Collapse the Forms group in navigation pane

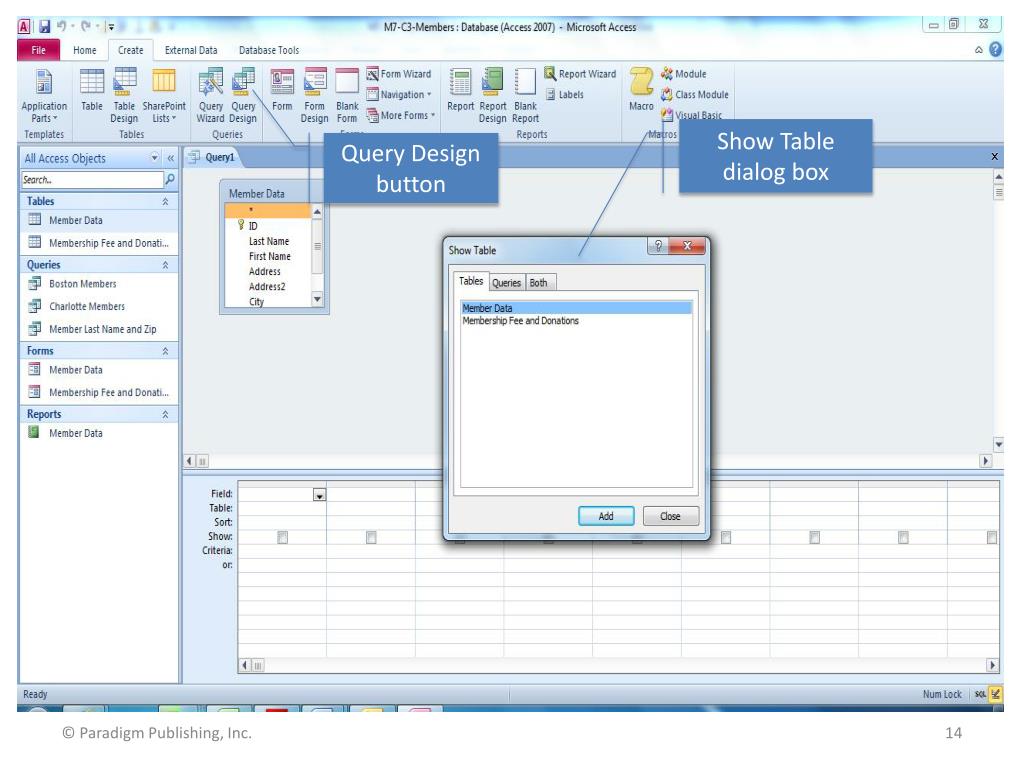pos(165,351)
